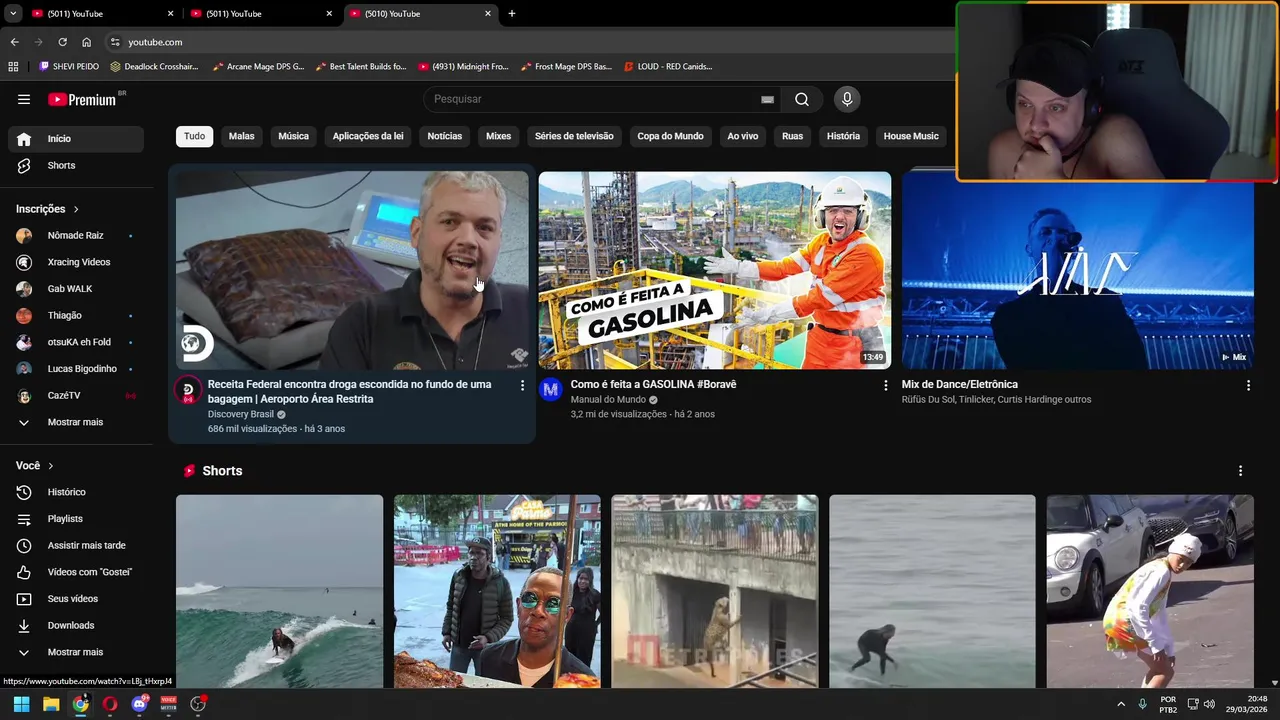Expand the Você section header
Viewport: 1280px width, 720px height.
tap(34, 466)
